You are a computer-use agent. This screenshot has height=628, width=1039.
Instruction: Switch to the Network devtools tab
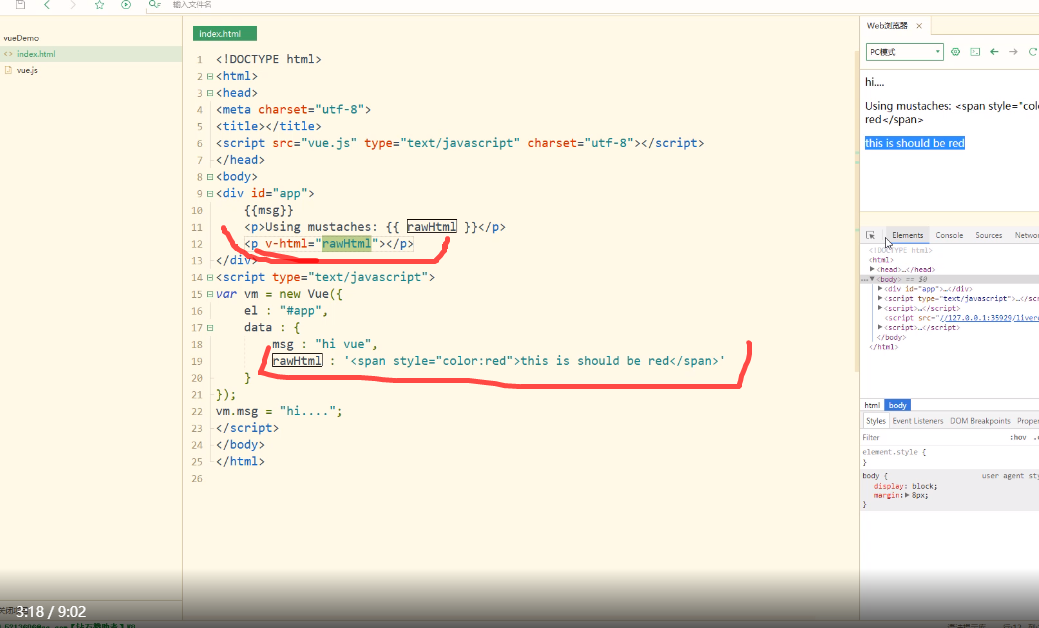tap(1026, 235)
